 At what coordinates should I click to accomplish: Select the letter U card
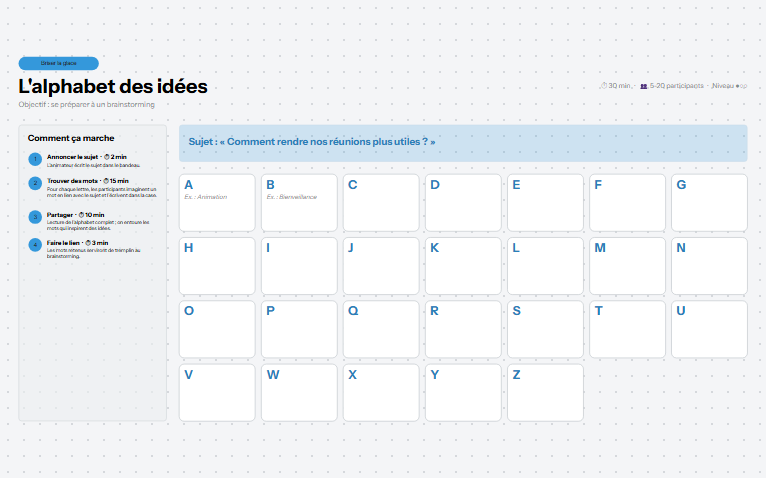point(709,329)
